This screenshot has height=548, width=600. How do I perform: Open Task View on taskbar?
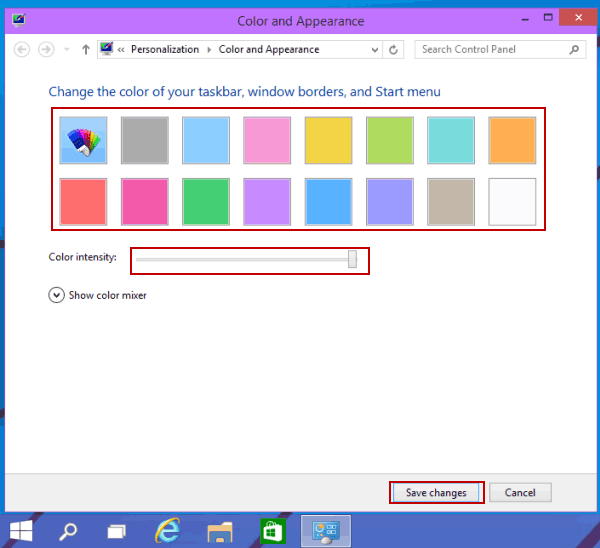117,532
